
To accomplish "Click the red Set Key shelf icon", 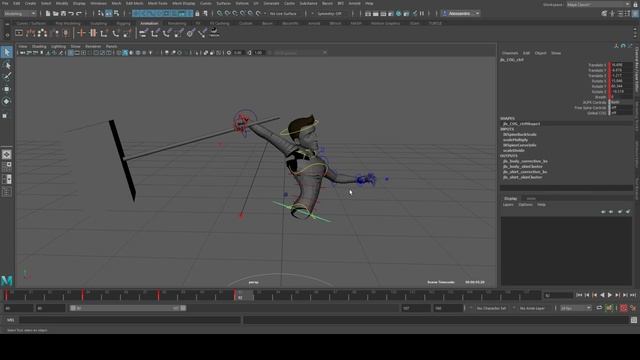I will pos(81,33).
